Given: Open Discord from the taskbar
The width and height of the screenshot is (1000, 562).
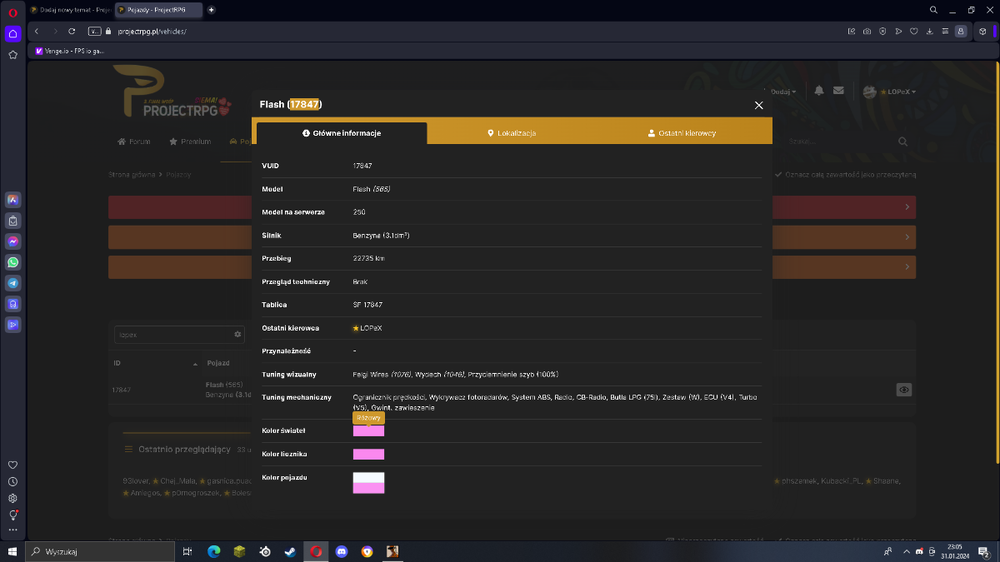Looking at the screenshot, I should click(x=342, y=552).
